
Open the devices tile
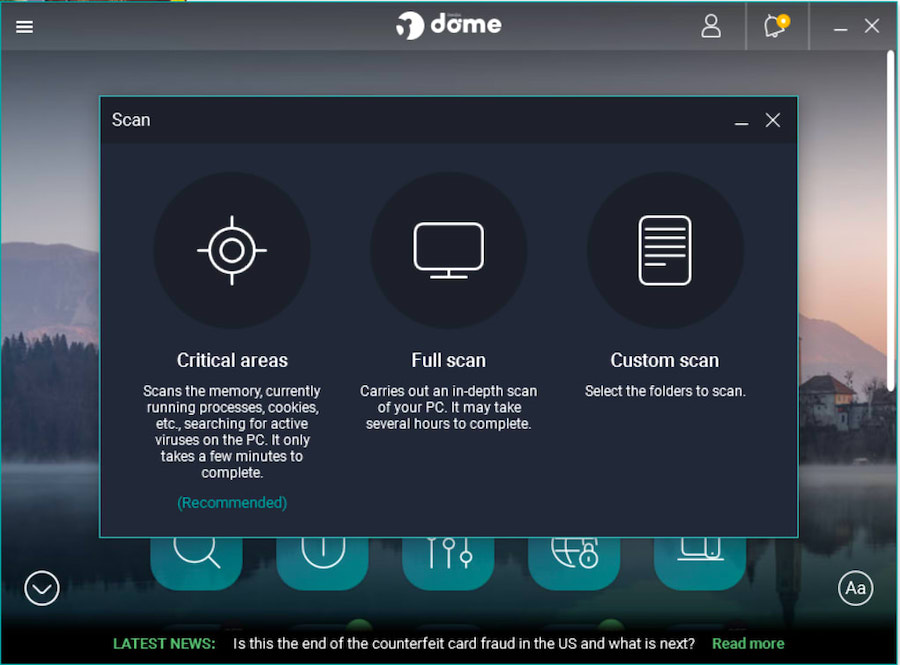click(700, 563)
